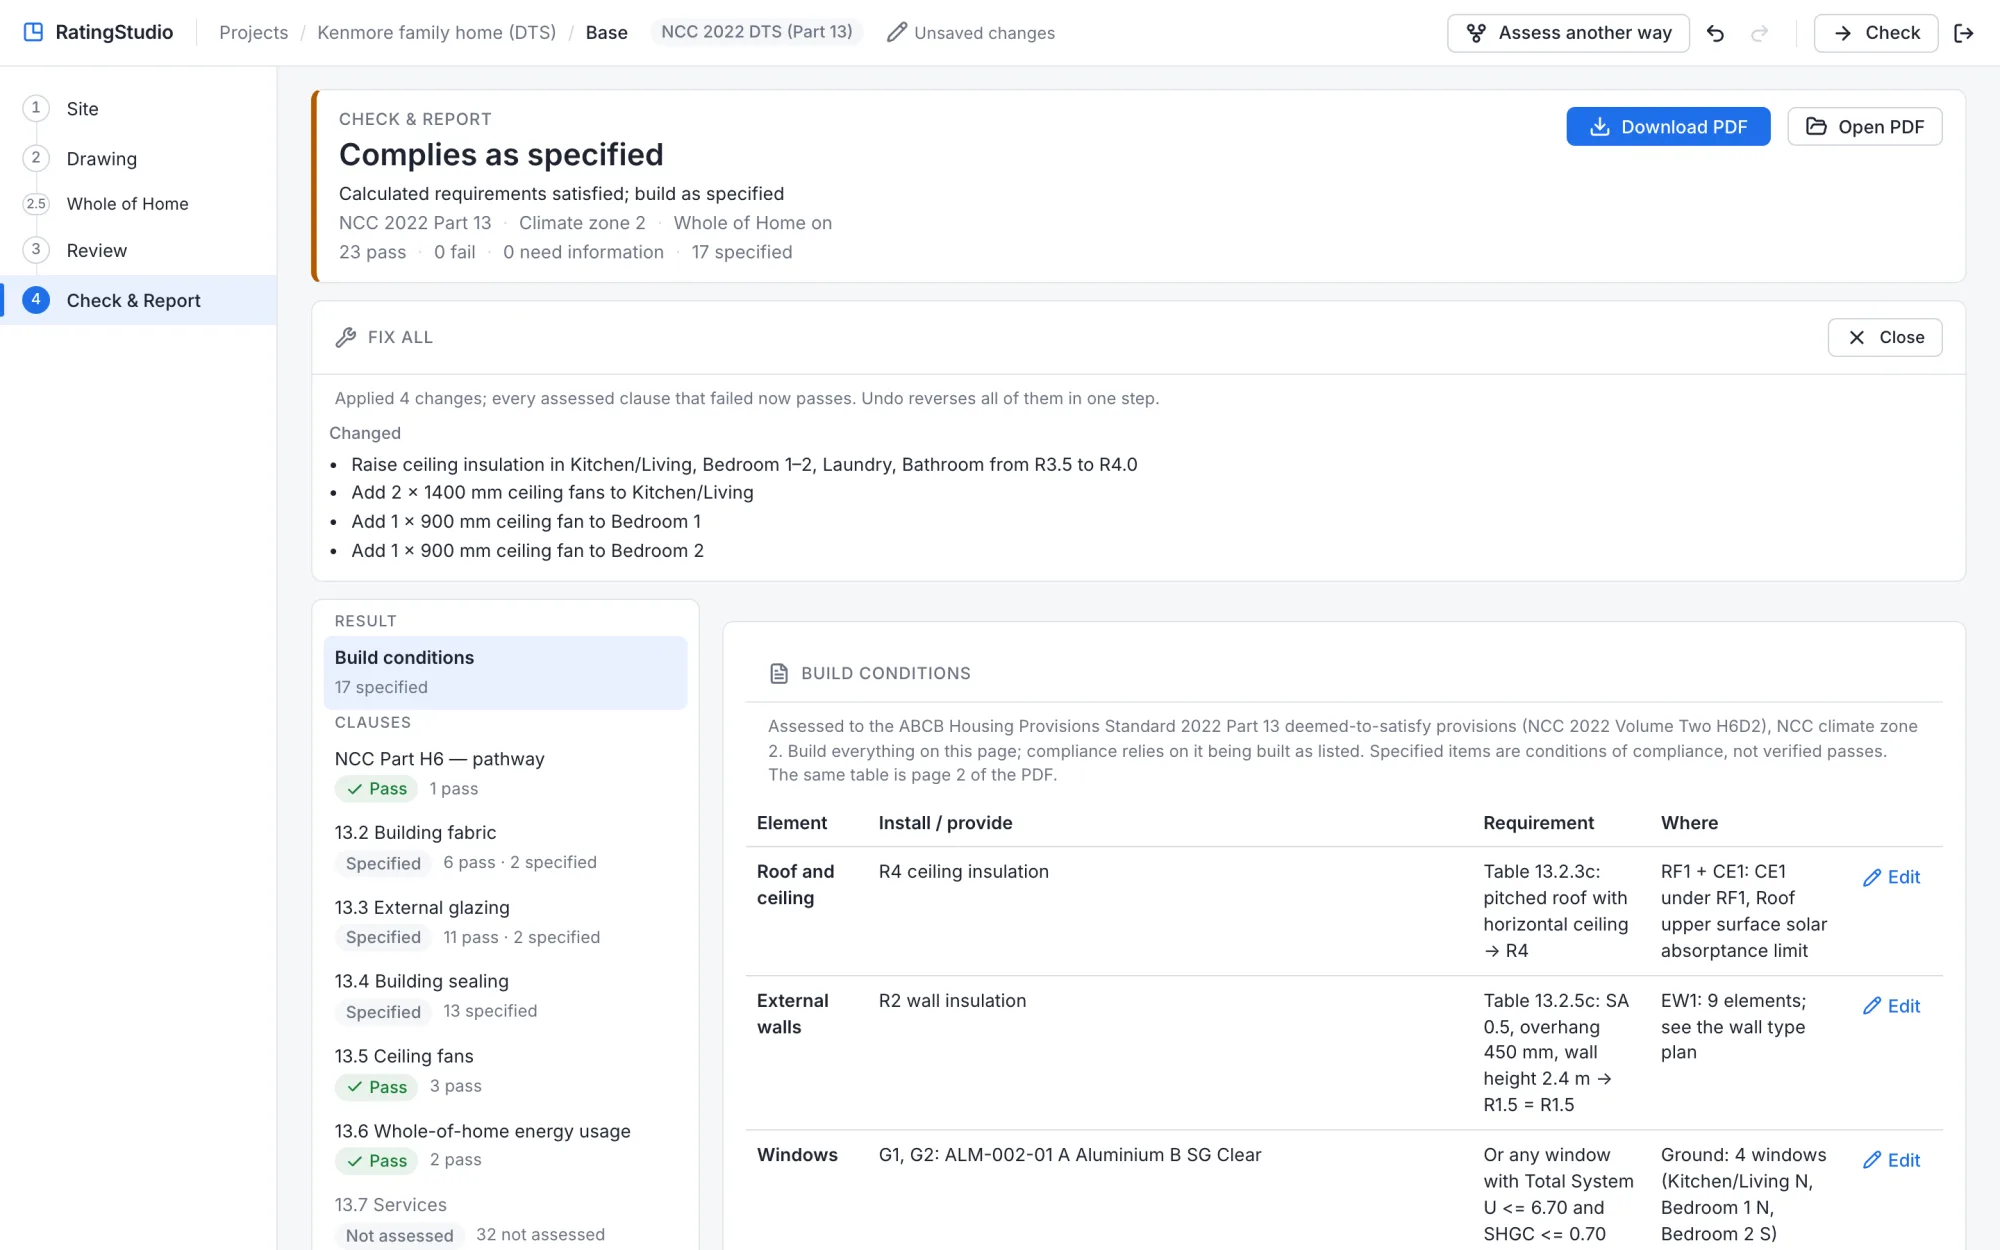Screen dimensions: 2000x1250
Task: Open the Review step in sidebar
Action: pyautogui.click(x=138, y=250)
